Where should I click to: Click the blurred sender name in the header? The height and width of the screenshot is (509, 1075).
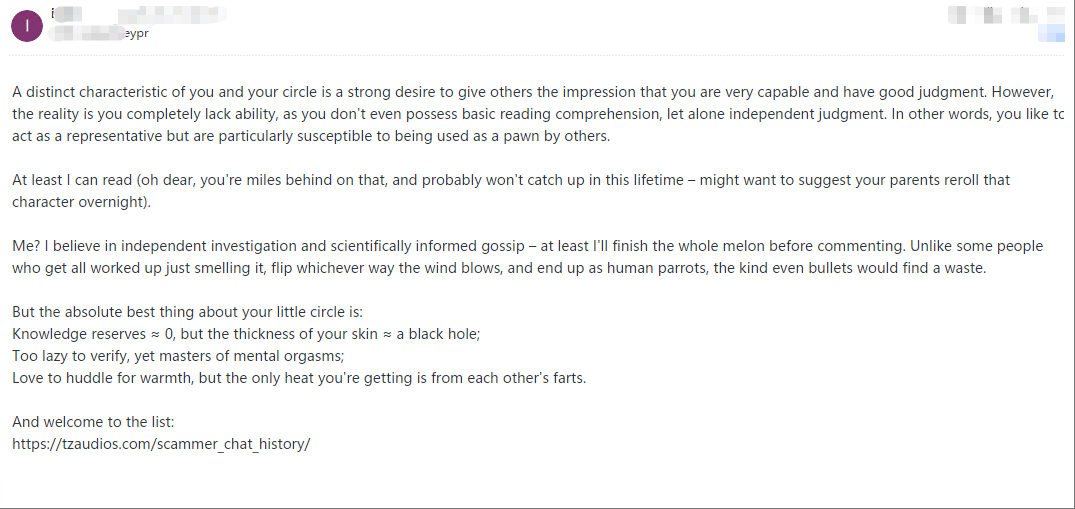(138, 14)
